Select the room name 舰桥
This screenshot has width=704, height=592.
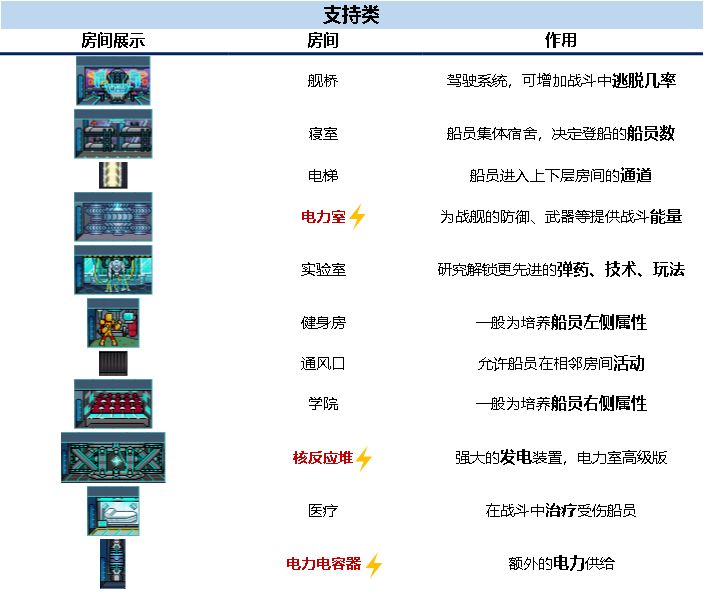click(322, 81)
